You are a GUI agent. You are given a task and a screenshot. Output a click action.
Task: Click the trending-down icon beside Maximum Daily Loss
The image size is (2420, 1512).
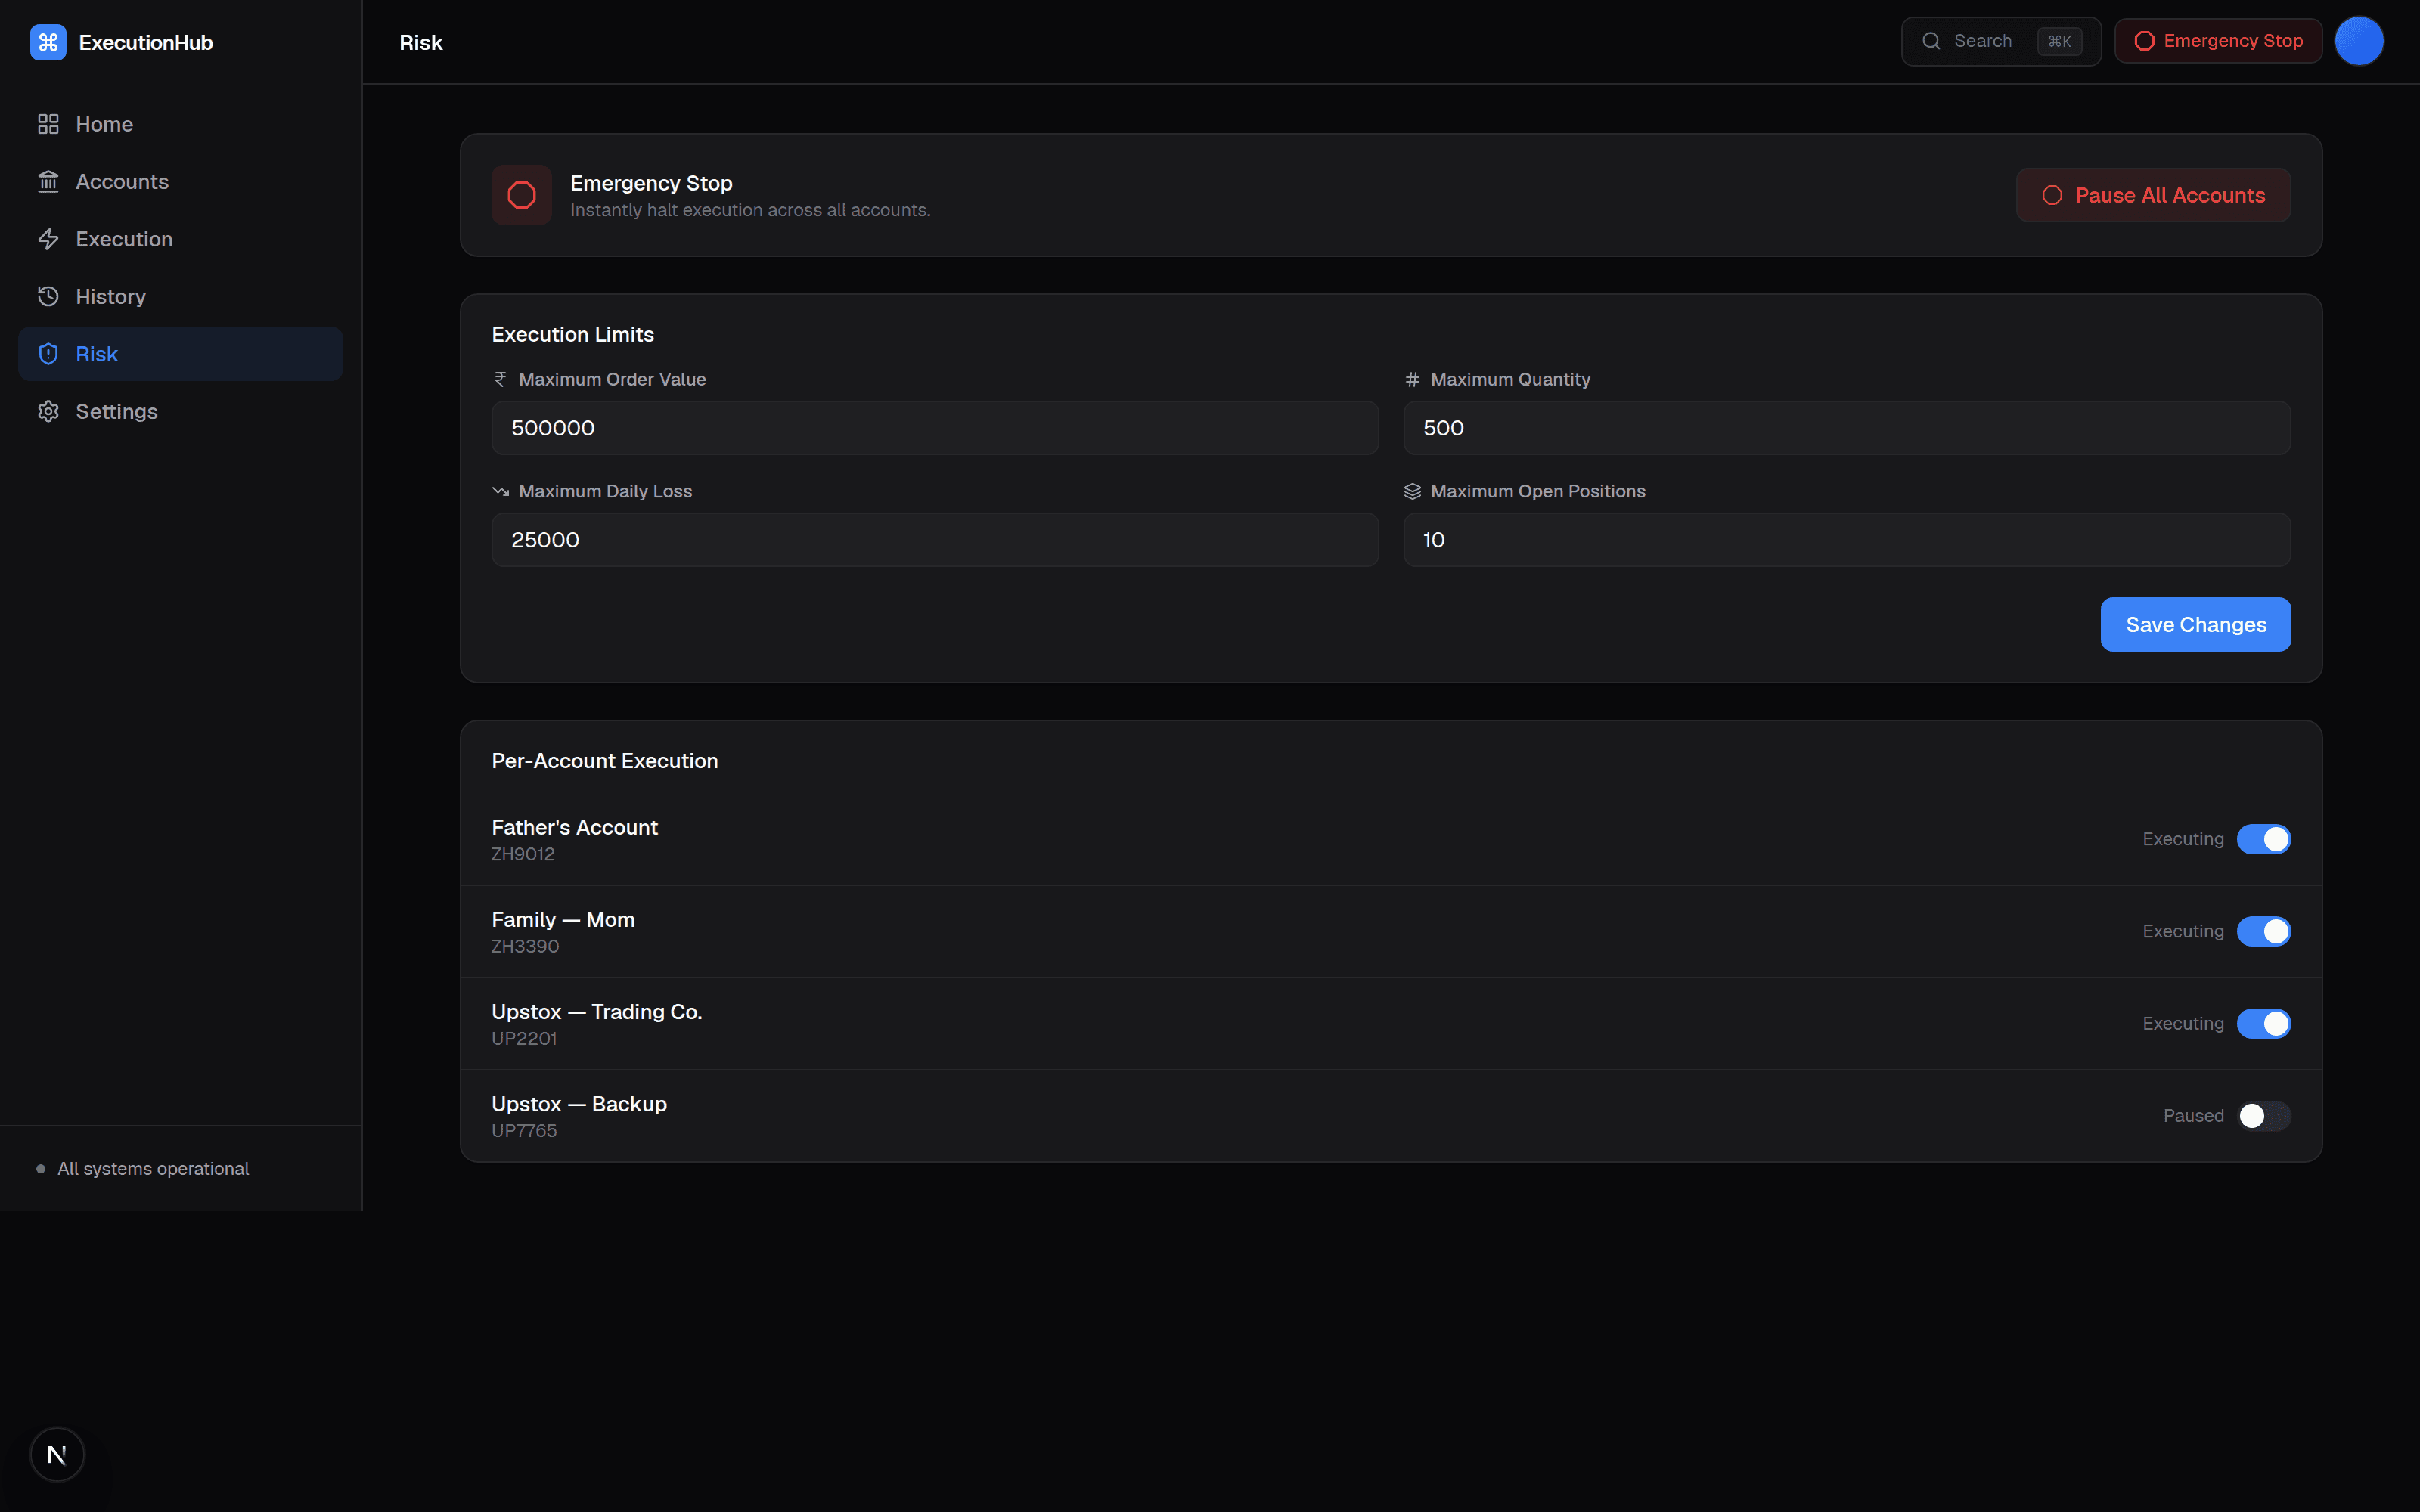(x=500, y=491)
